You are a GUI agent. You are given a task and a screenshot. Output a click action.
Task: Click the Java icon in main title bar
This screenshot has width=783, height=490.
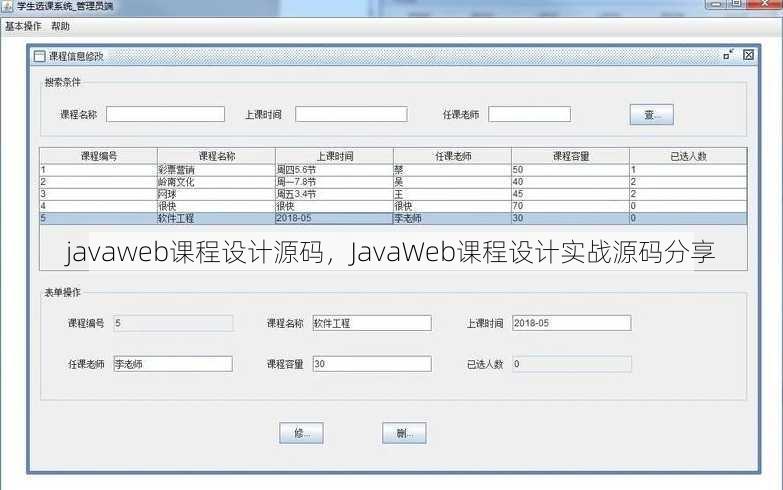click(7, 6)
